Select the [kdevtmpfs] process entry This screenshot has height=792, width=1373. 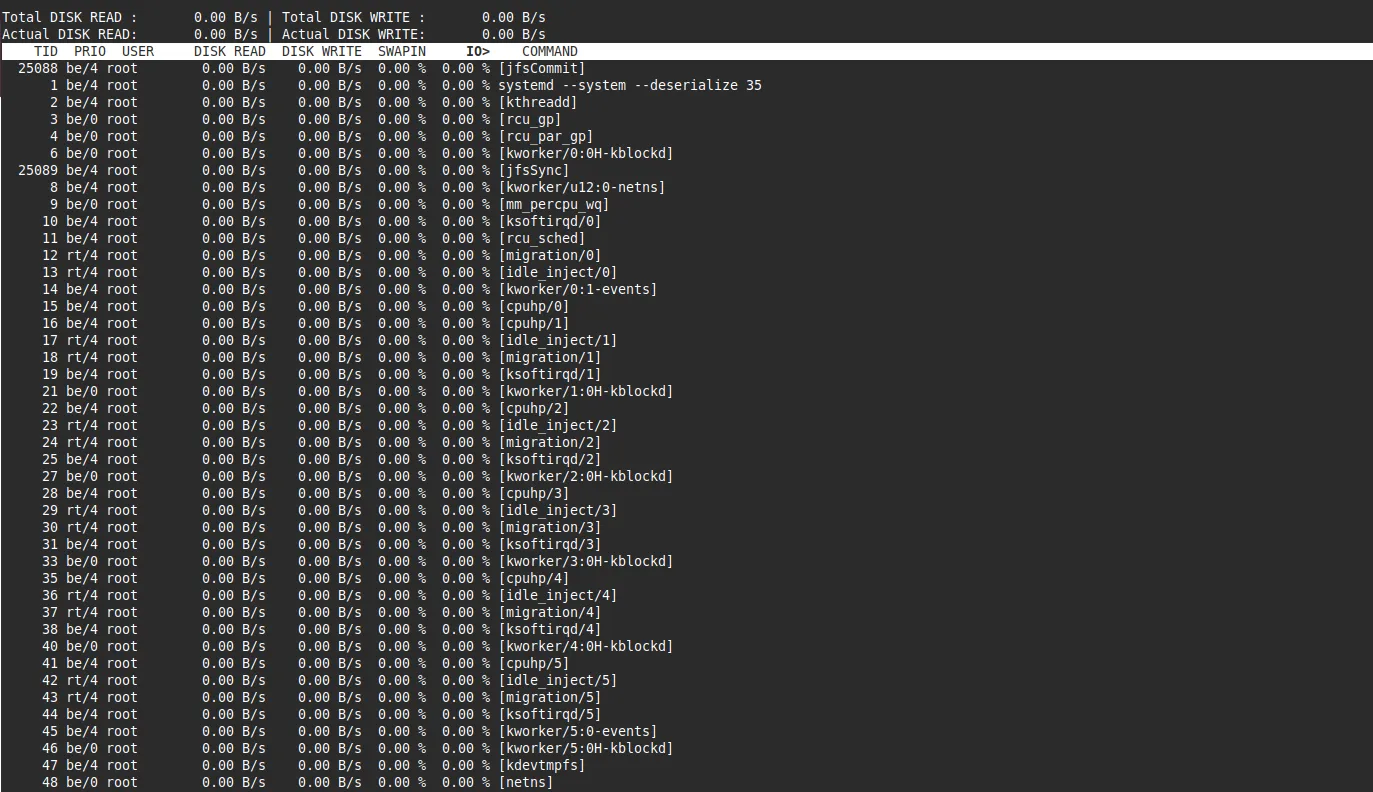click(x=542, y=765)
